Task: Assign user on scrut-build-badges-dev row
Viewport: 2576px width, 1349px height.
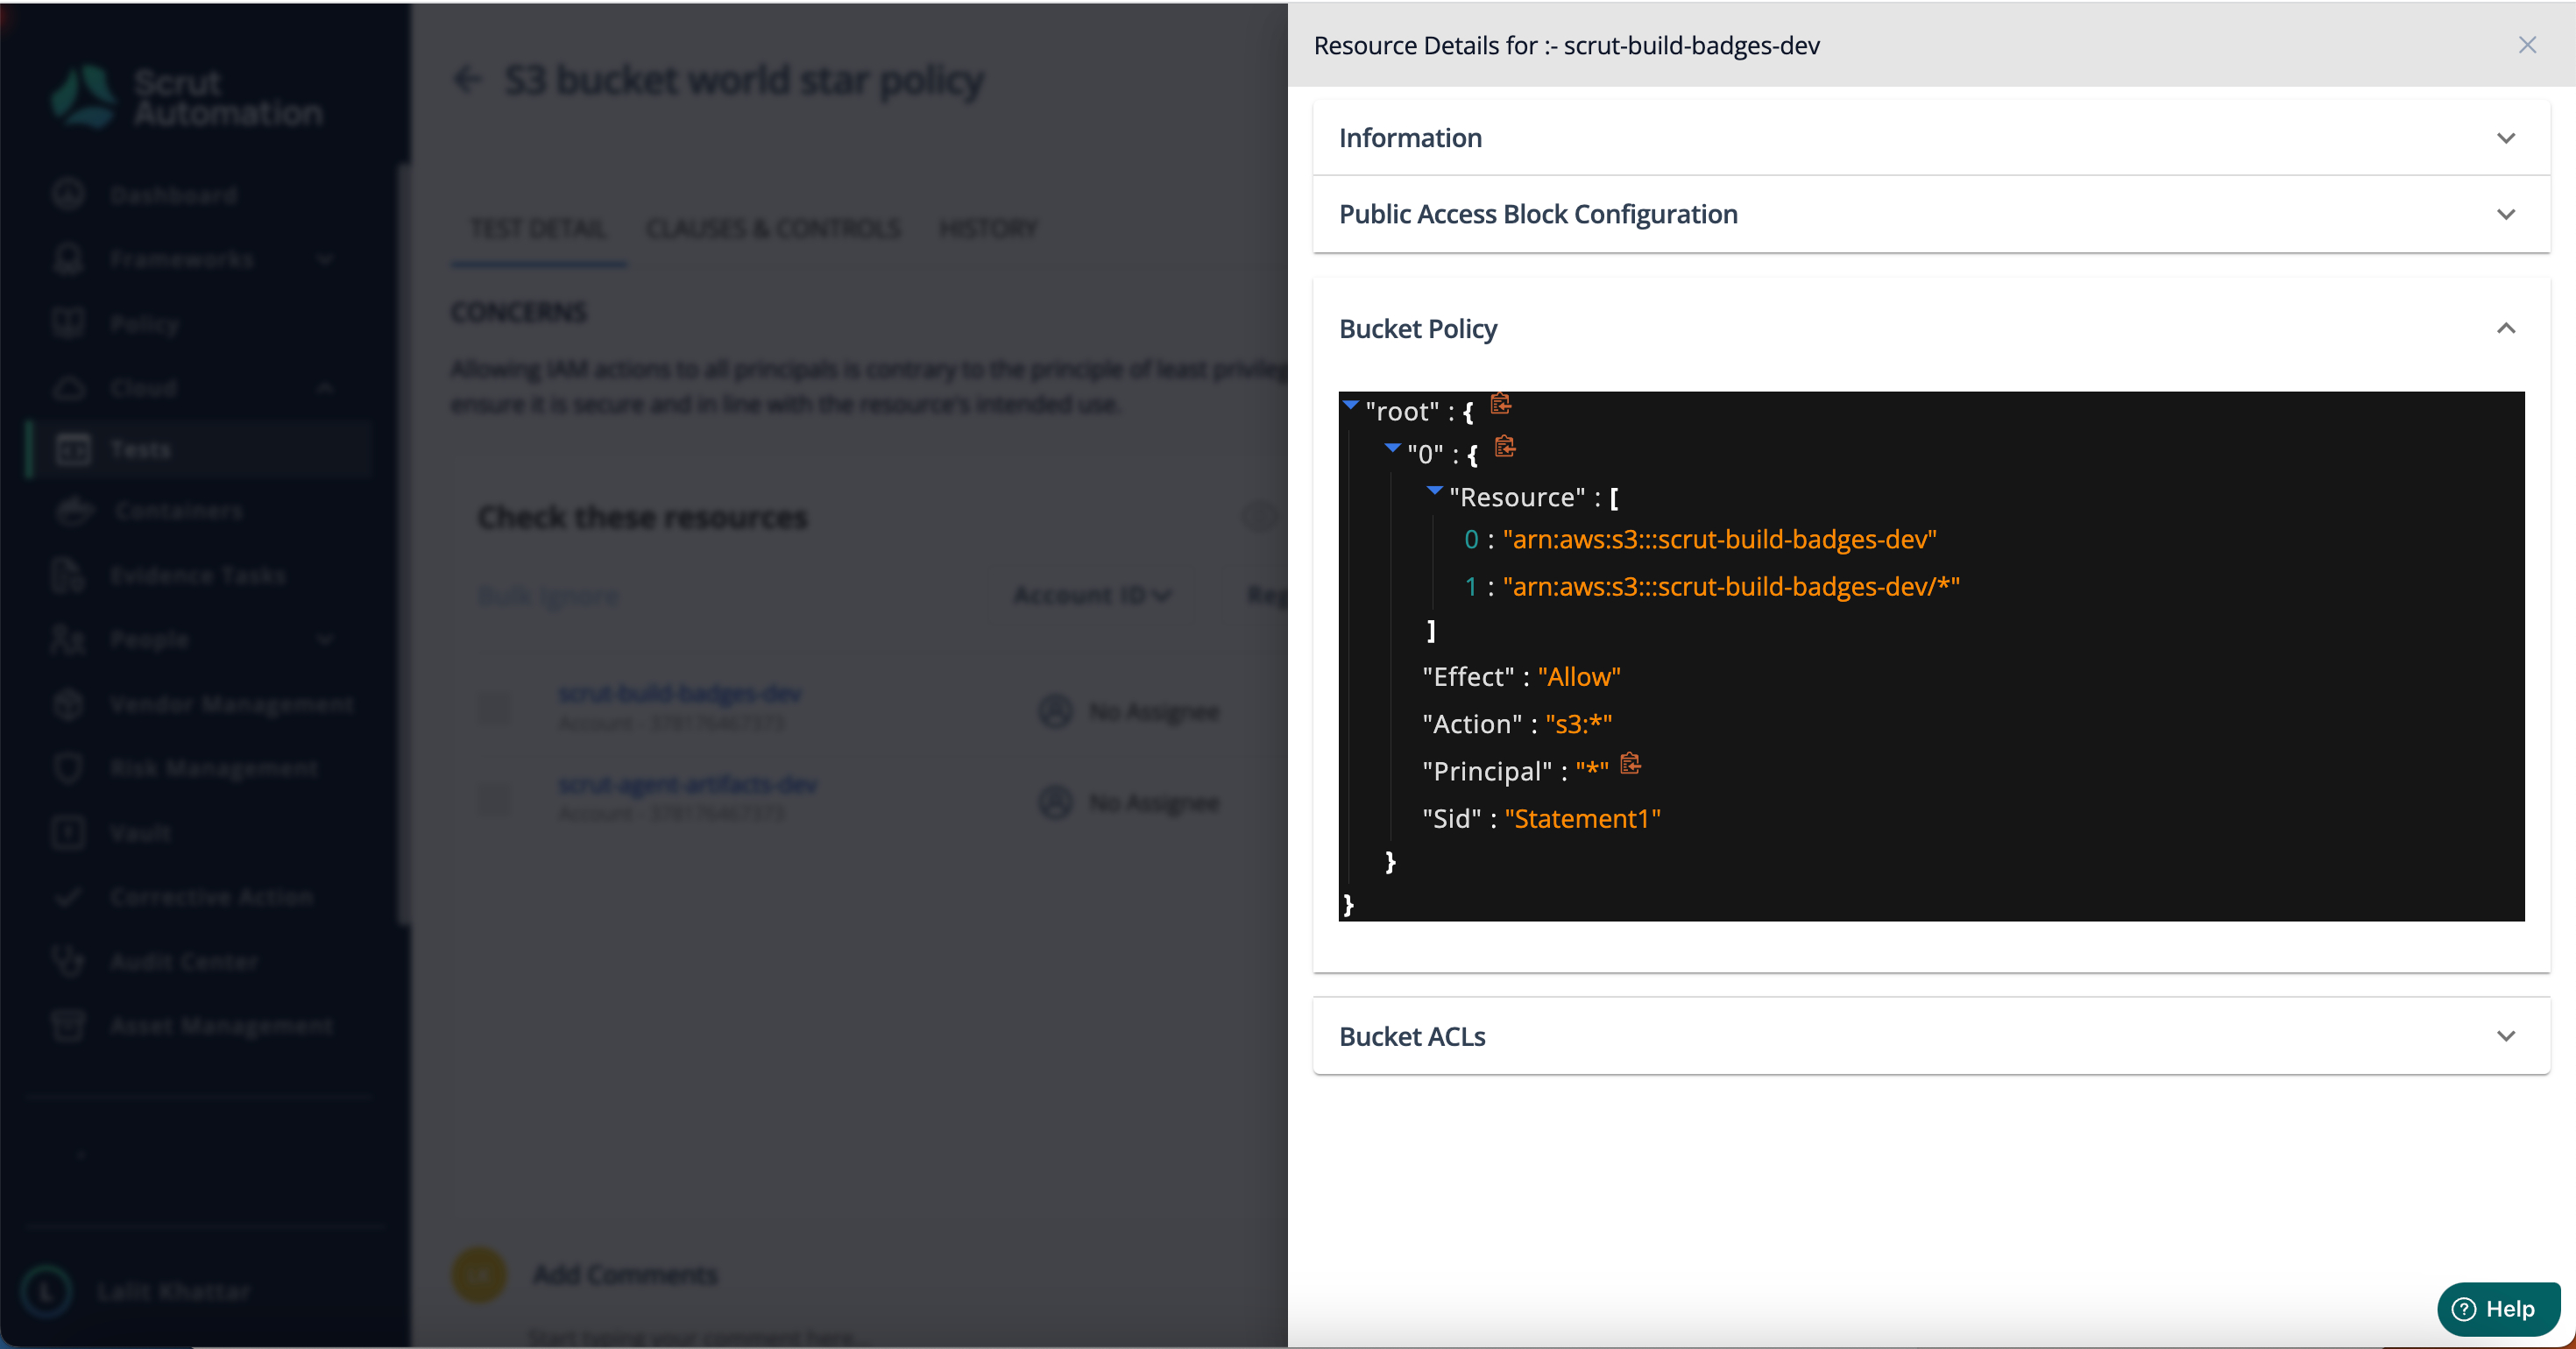Action: [x=1129, y=711]
